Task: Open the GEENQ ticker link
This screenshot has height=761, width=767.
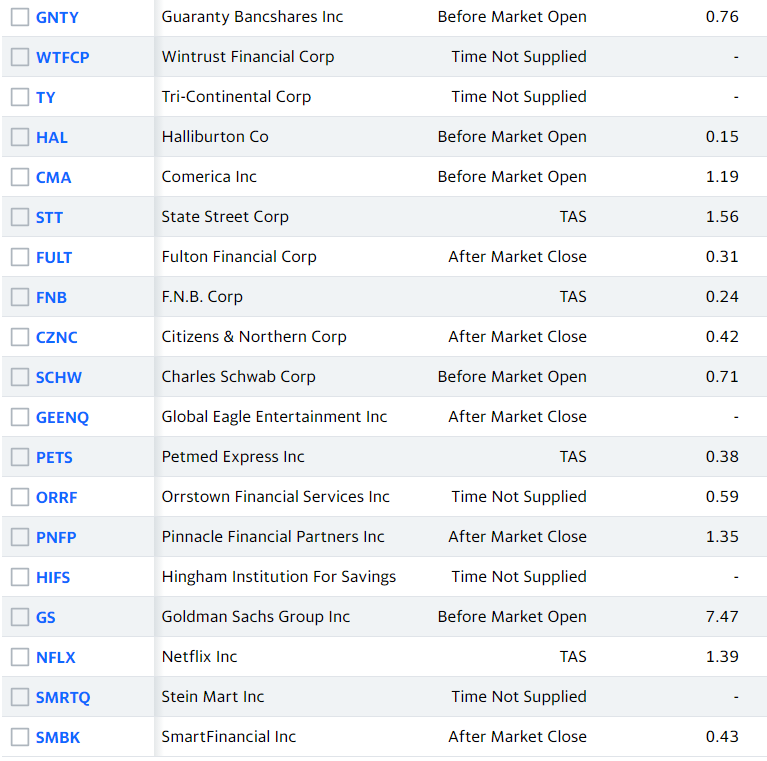Action: coord(63,418)
